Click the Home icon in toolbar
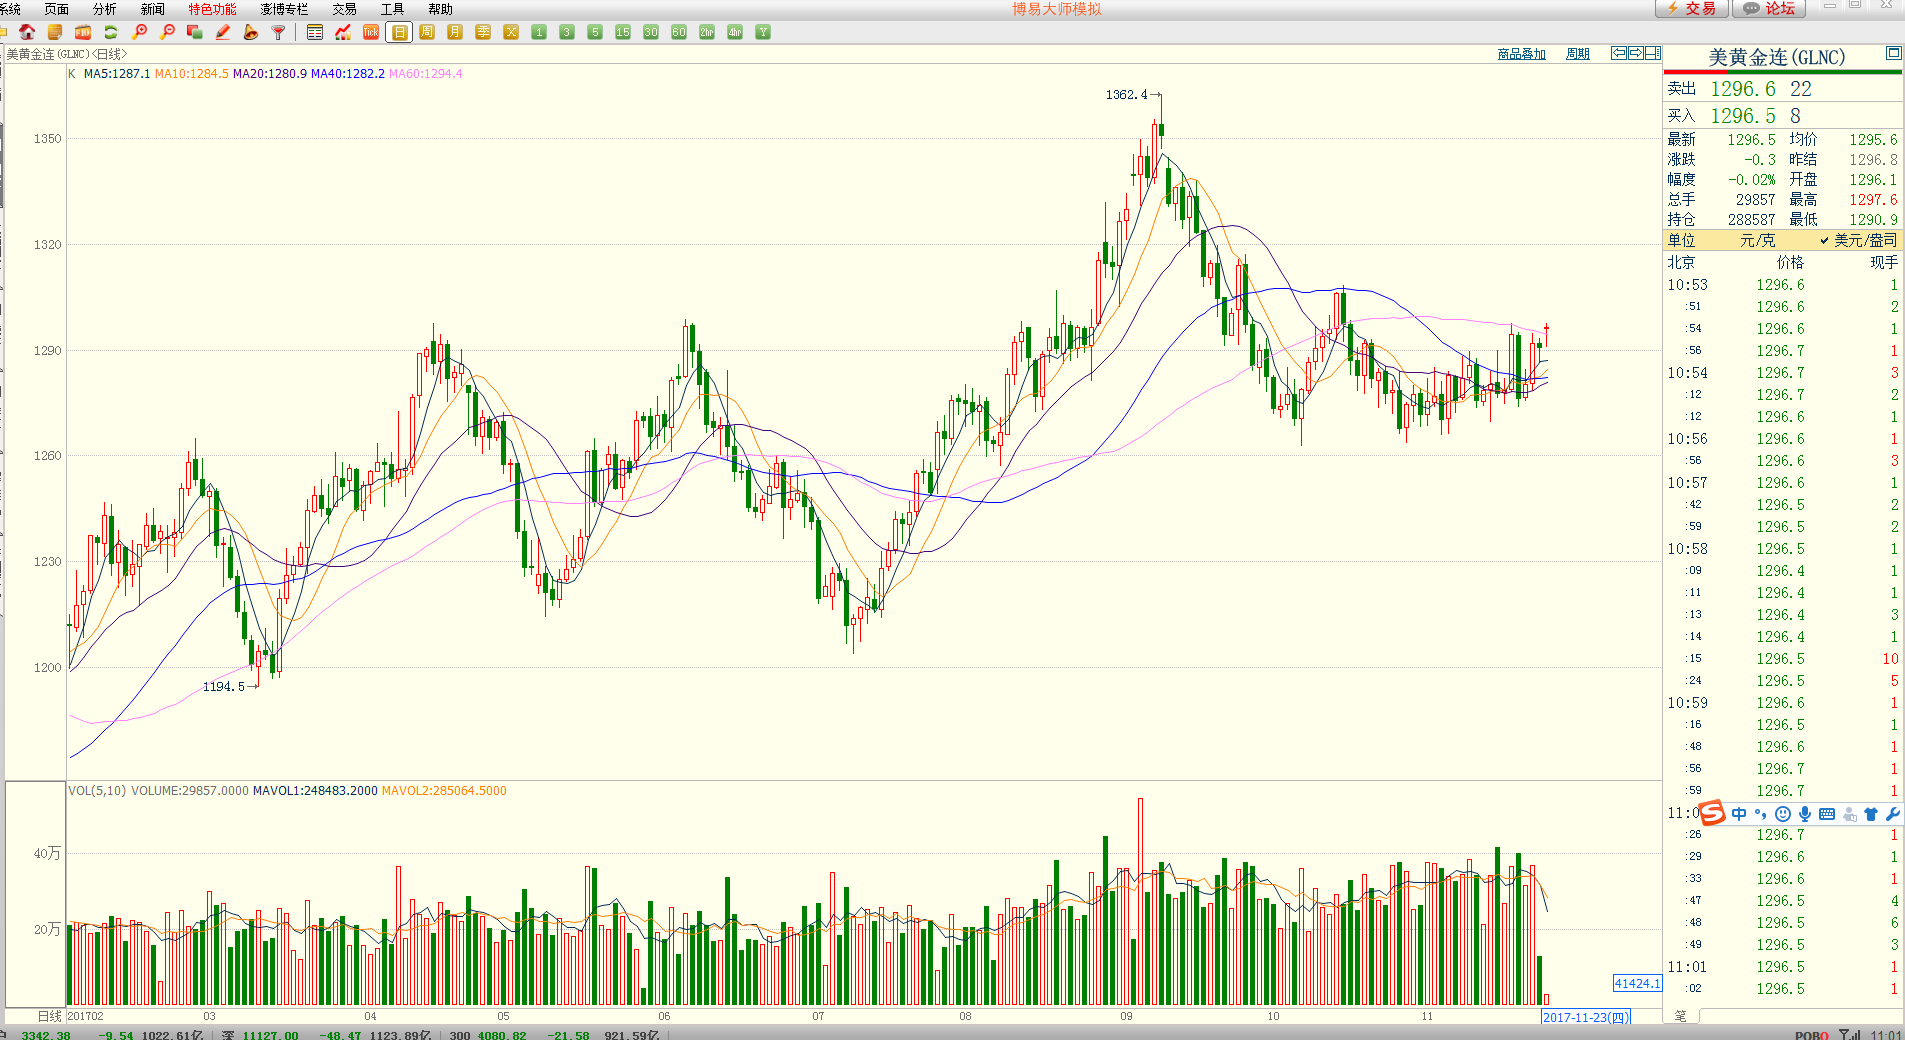Image resolution: width=1905 pixels, height=1040 pixels. click(27, 32)
